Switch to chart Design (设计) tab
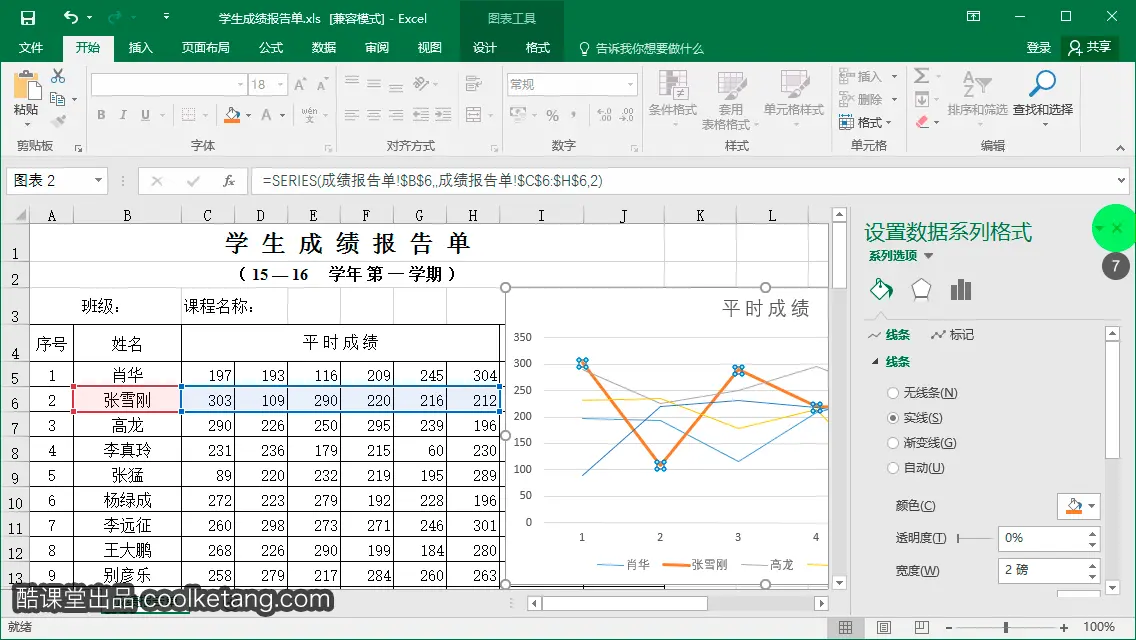Viewport: 1136px width, 640px height. tap(485, 48)
